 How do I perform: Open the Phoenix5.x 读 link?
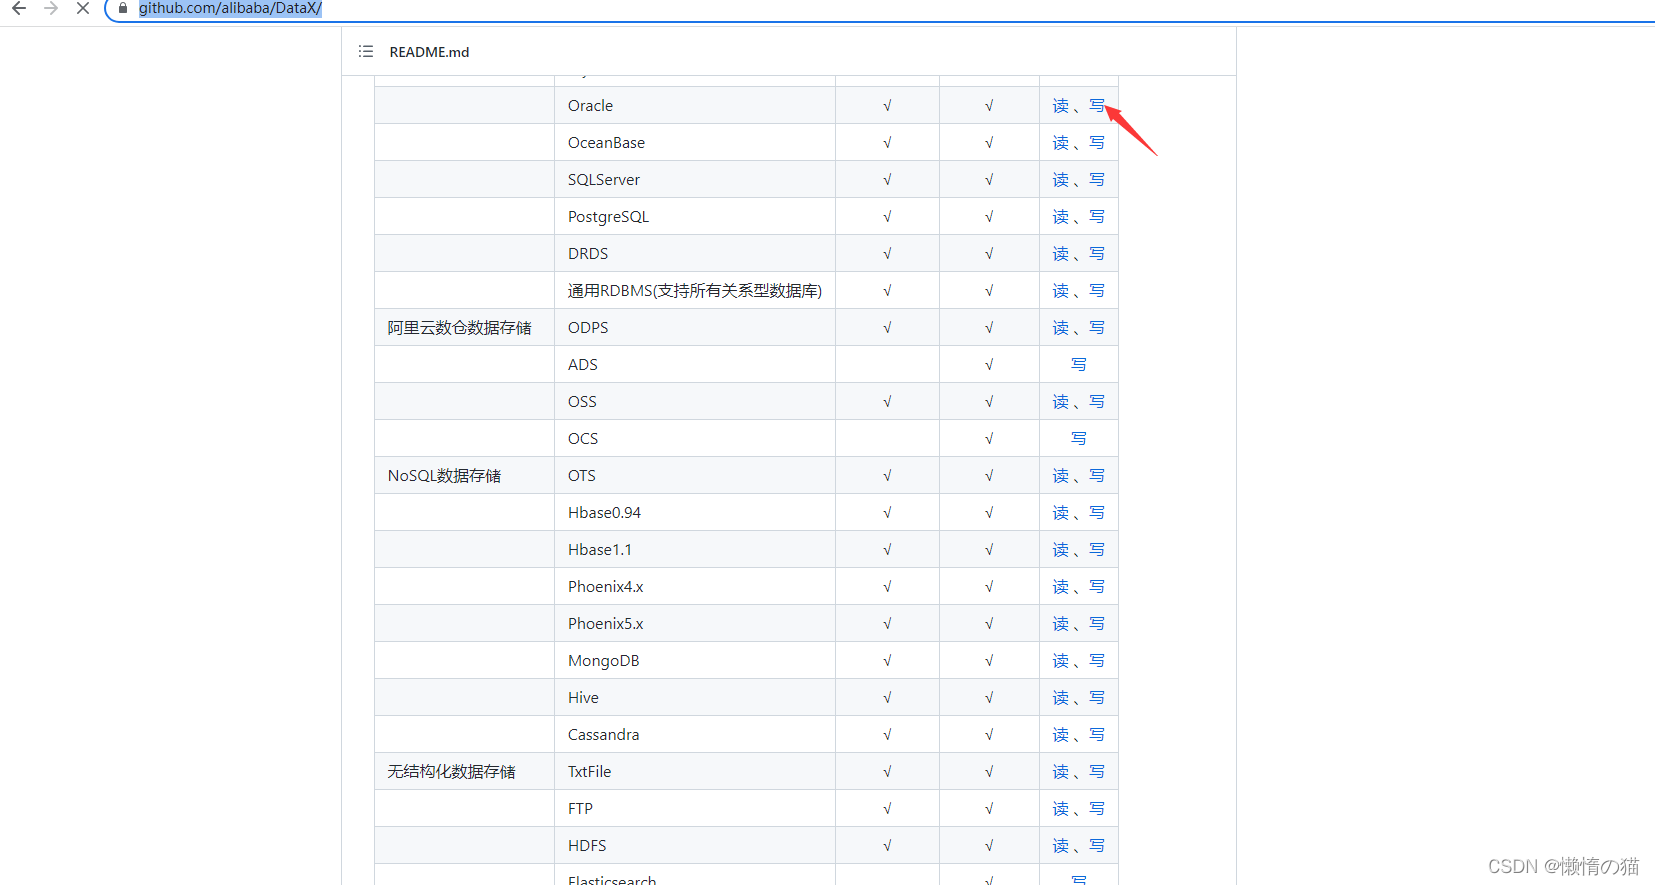click(x=1060, y=624)
